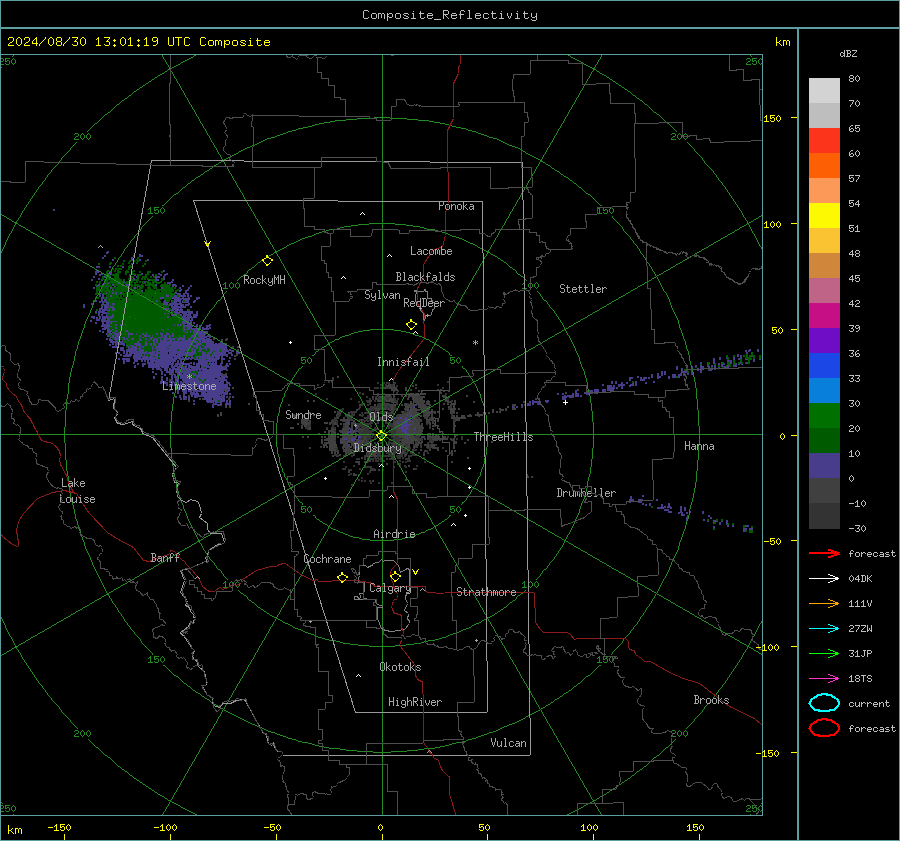900x841 pixels.
Task: Click the Didsbury label
Action: pyautogui.click(x=377, y=448)
